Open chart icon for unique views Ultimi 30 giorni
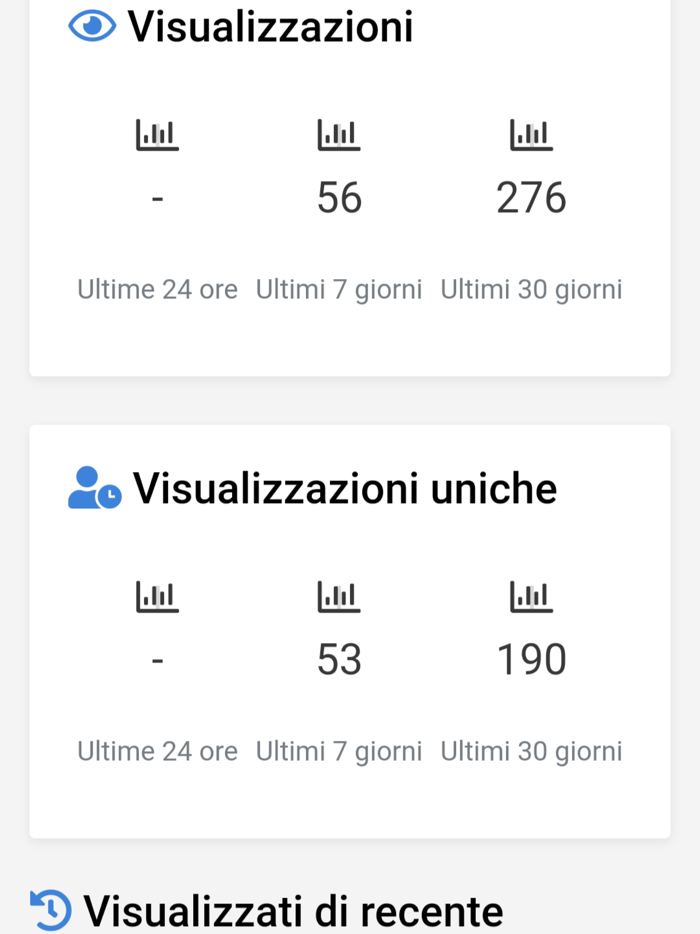Image resolution: width=700 pixels, height=934 pixels. point(531,597)
